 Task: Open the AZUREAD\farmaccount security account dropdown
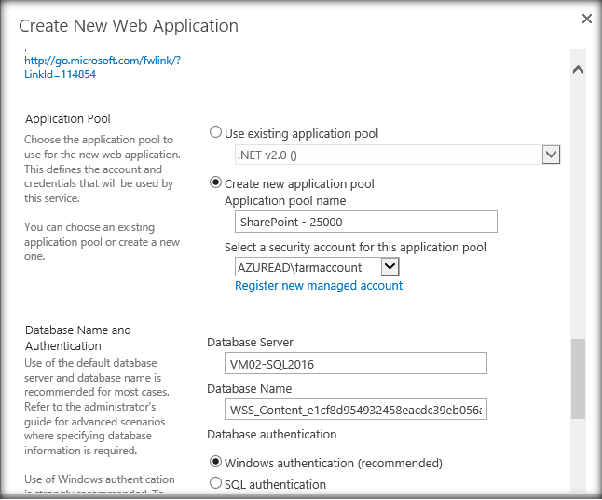[x=390, y=267]
